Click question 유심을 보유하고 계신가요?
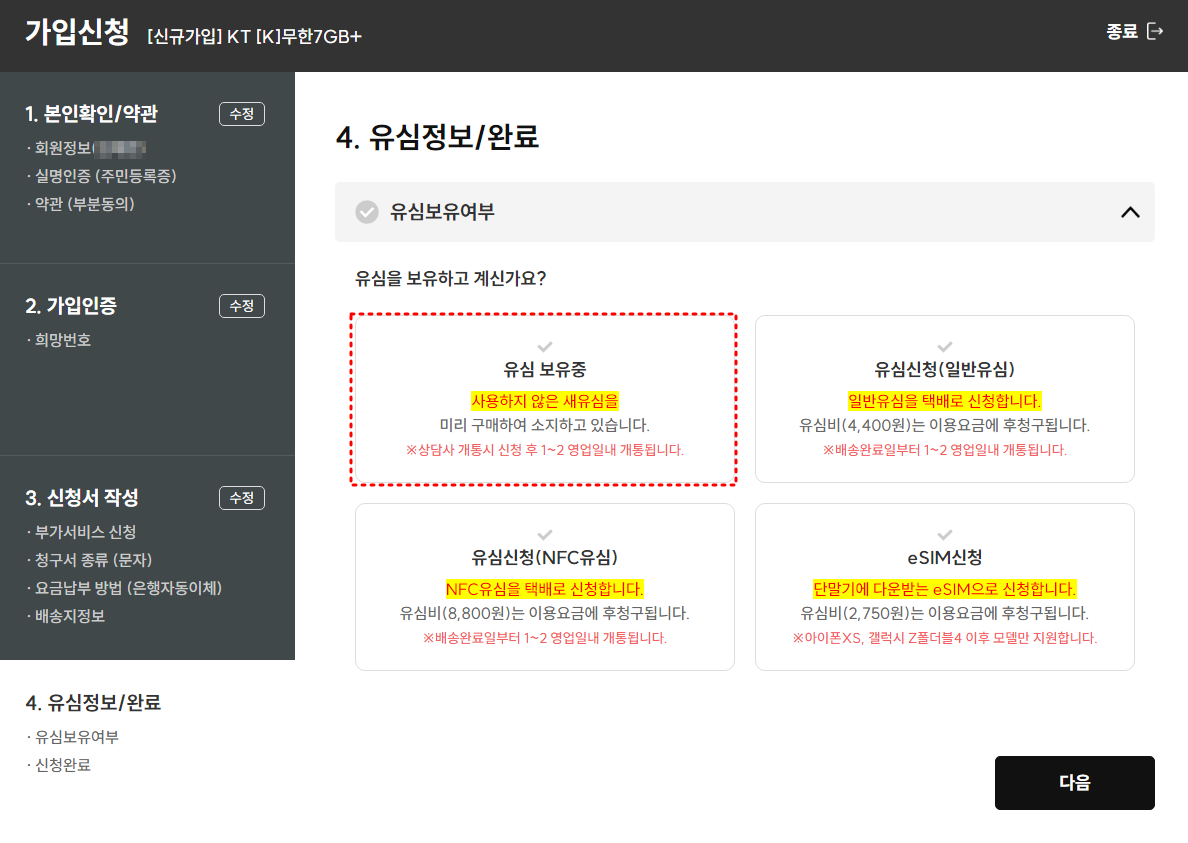1188x843 pixels. [451, 278]
